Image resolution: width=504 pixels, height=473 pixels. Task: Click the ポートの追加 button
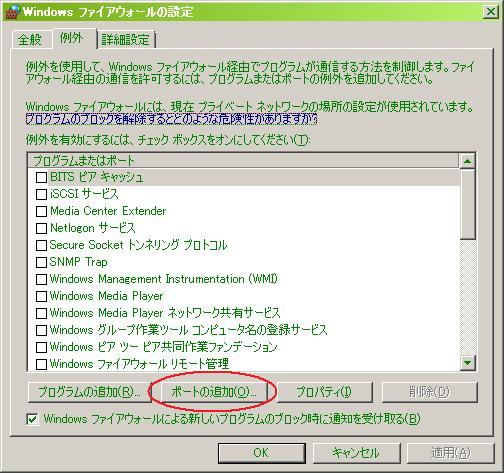pyautogui.click(x=214, y=392)
